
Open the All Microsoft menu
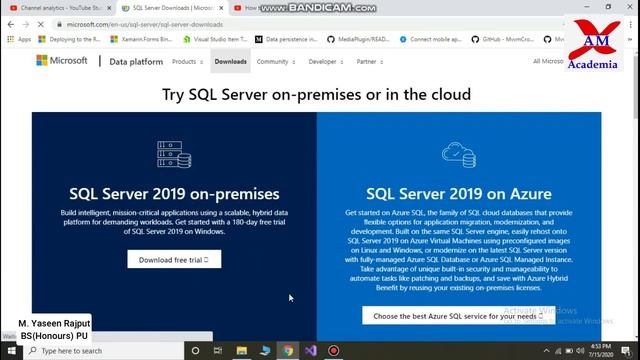(x=548, y=61)
